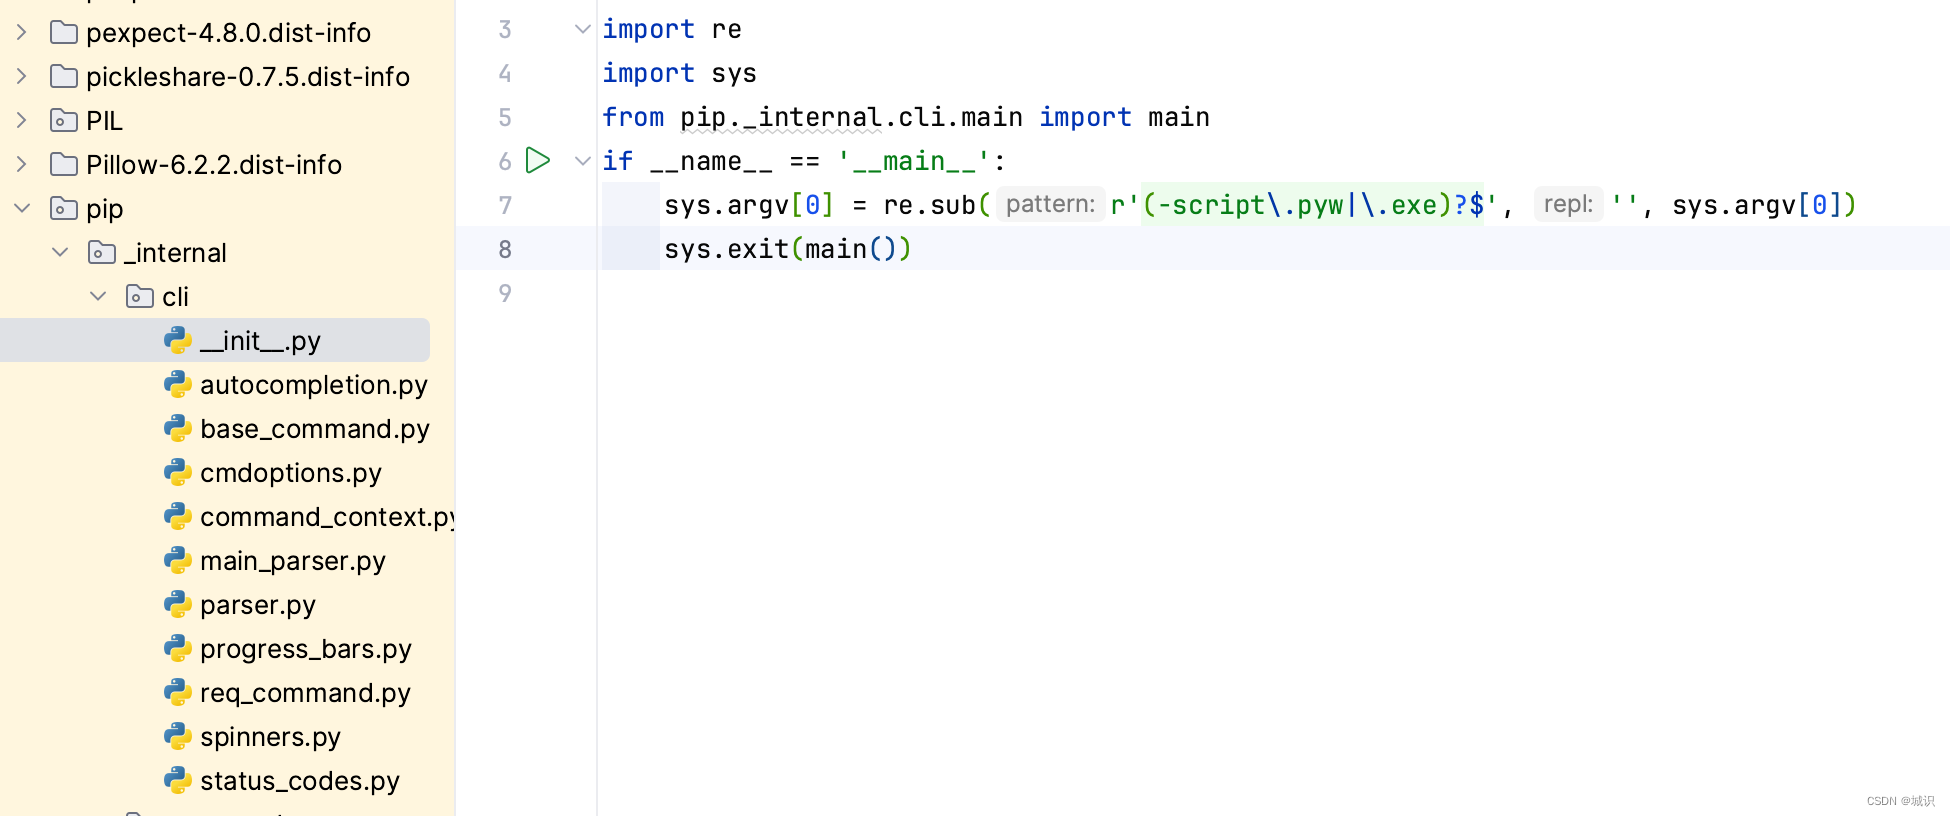Click the Python icon of spinners.py
The height and width of the screenshot is (816, 1950).
178,737
